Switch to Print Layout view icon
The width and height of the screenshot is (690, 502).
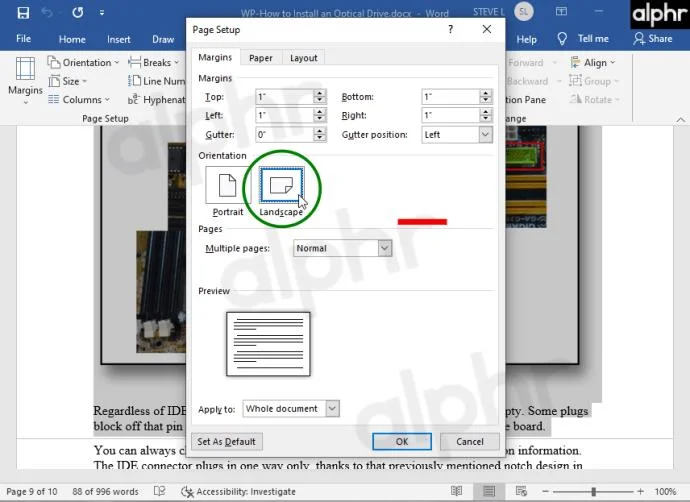tap(488, 491)
